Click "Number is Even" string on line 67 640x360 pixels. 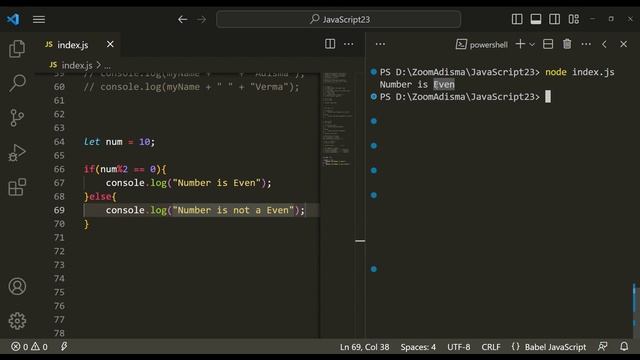[x=217, y=183]
